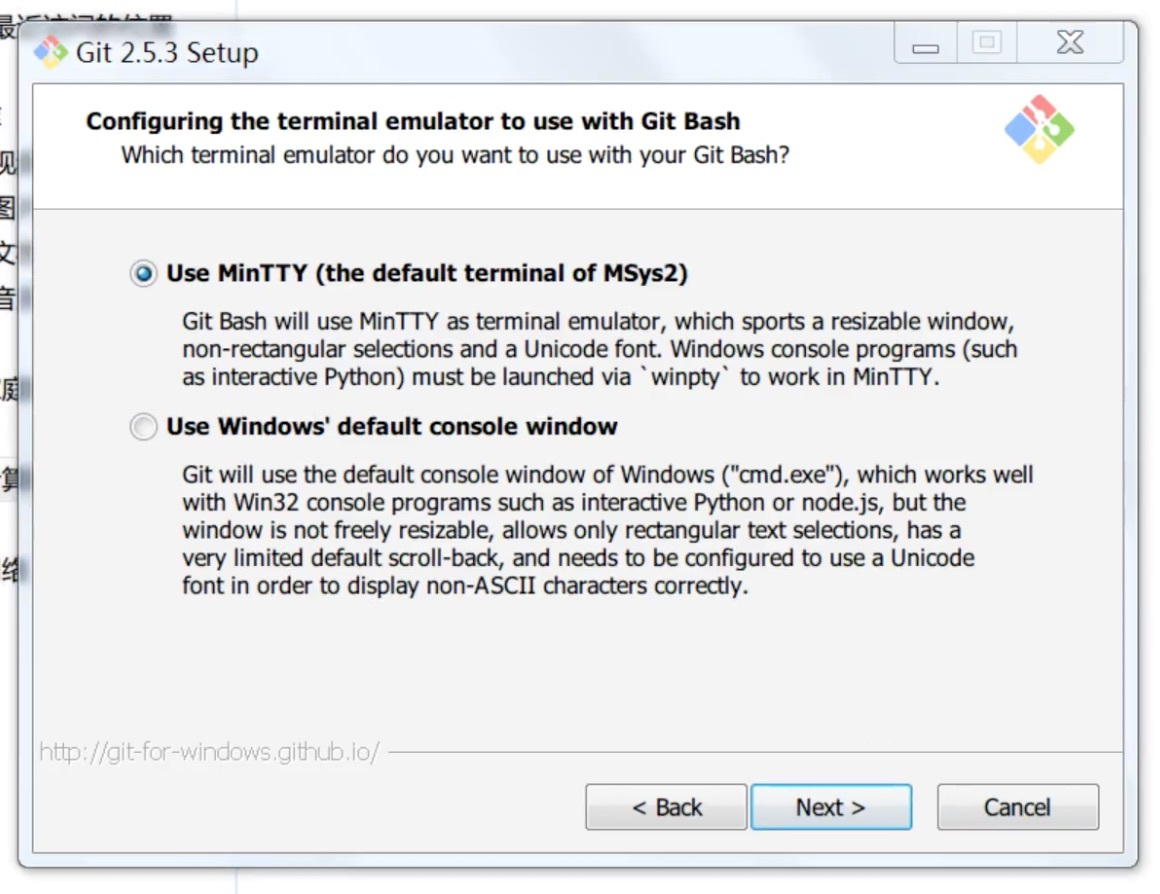
Task: Click the 'Which terminal emulator' subheading text
Action: tap(455, 156)
